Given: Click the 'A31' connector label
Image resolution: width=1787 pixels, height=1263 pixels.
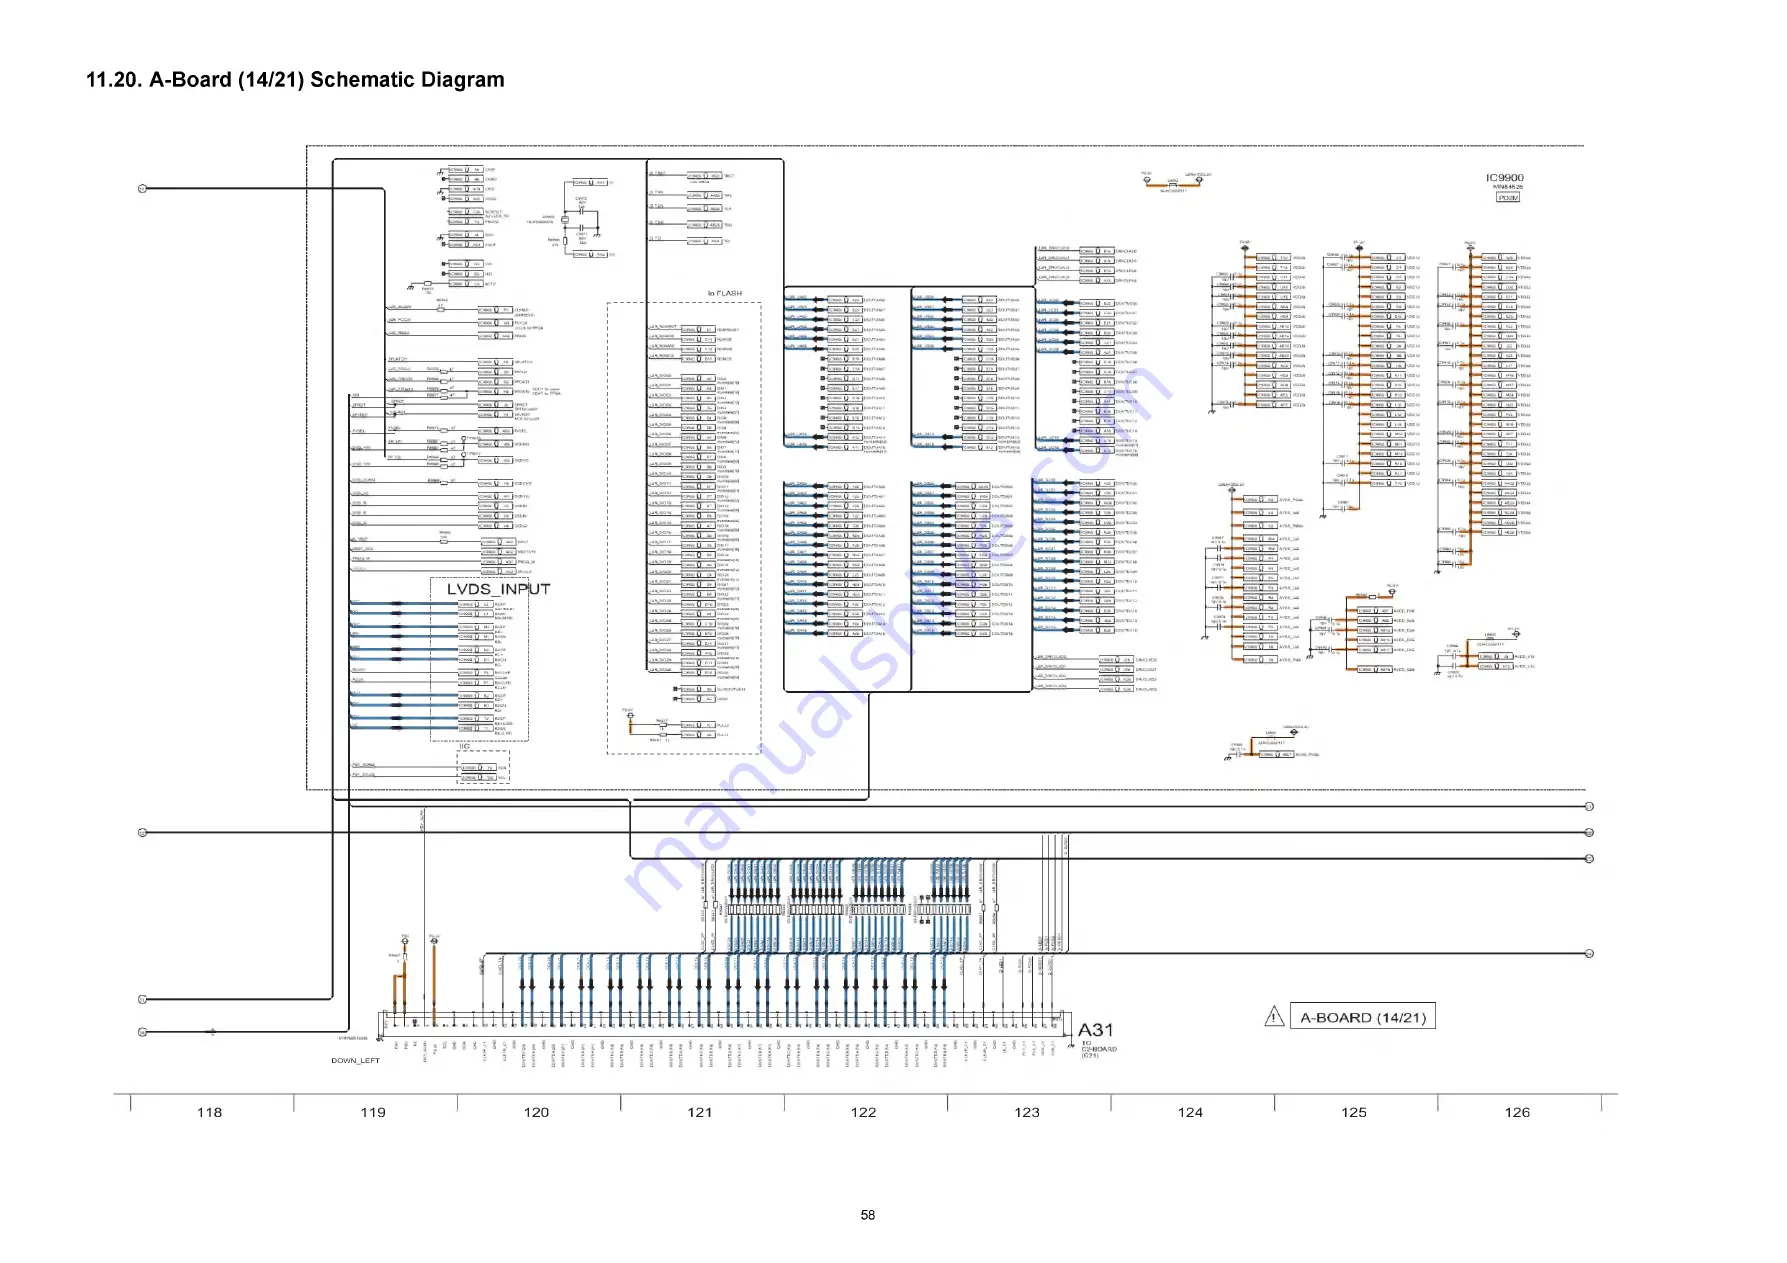Looking at the screenshot, I should coord(1095,1030).
